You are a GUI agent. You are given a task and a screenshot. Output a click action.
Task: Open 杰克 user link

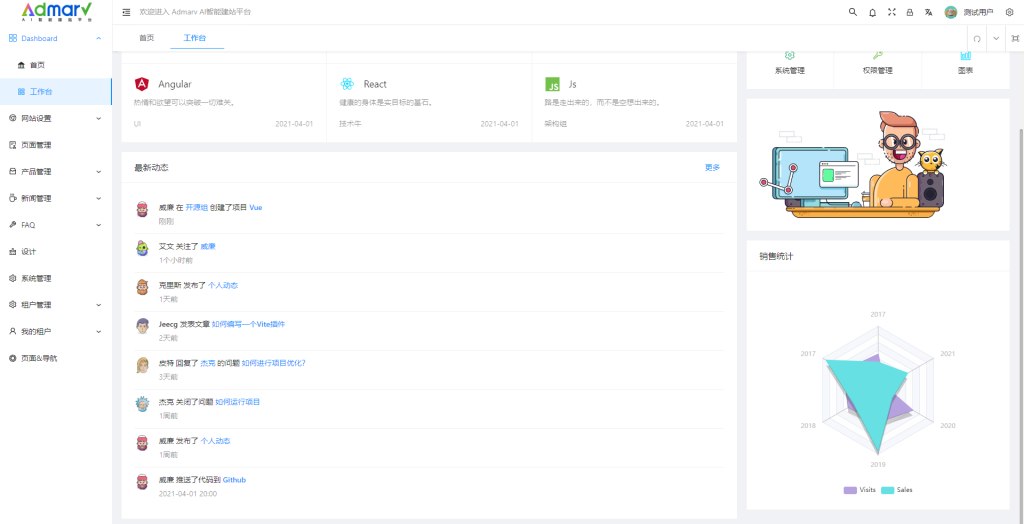(208, 363)
